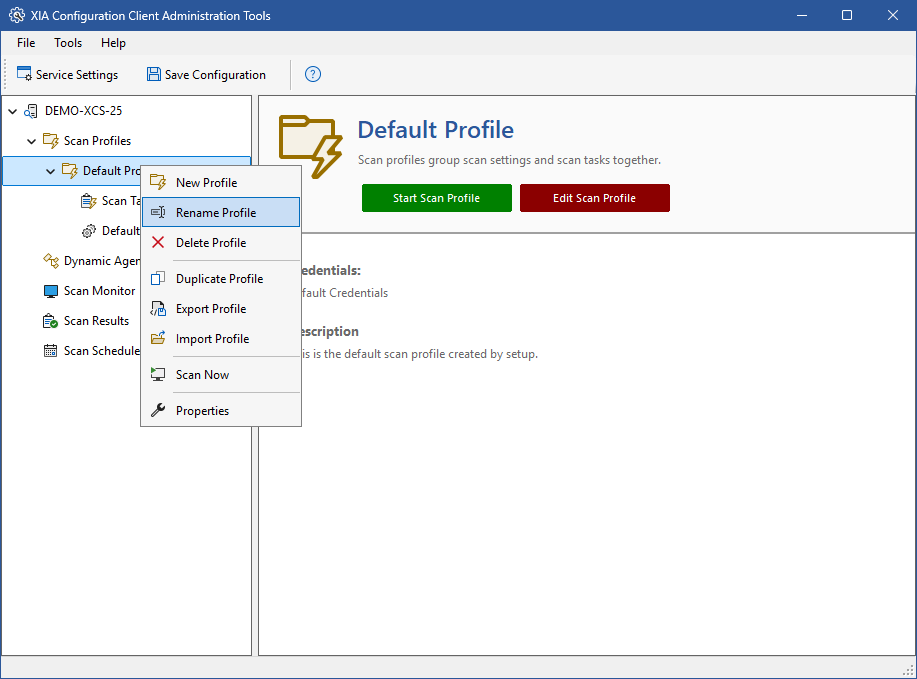Image resolution: width=917 pixels, height=679 pixels.
Task: Click the Dynamic Agents icon in the tree
Action: [51, 261]
